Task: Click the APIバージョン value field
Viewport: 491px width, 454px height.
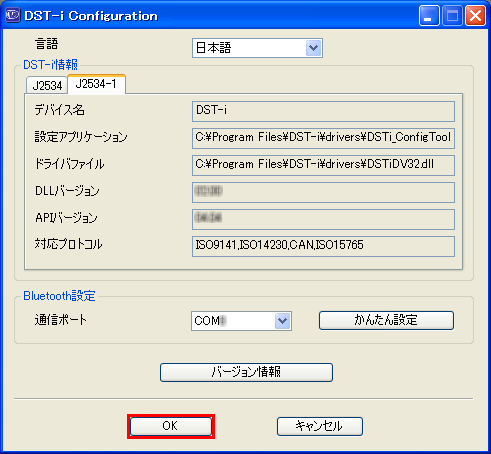Action: (323, 219)
